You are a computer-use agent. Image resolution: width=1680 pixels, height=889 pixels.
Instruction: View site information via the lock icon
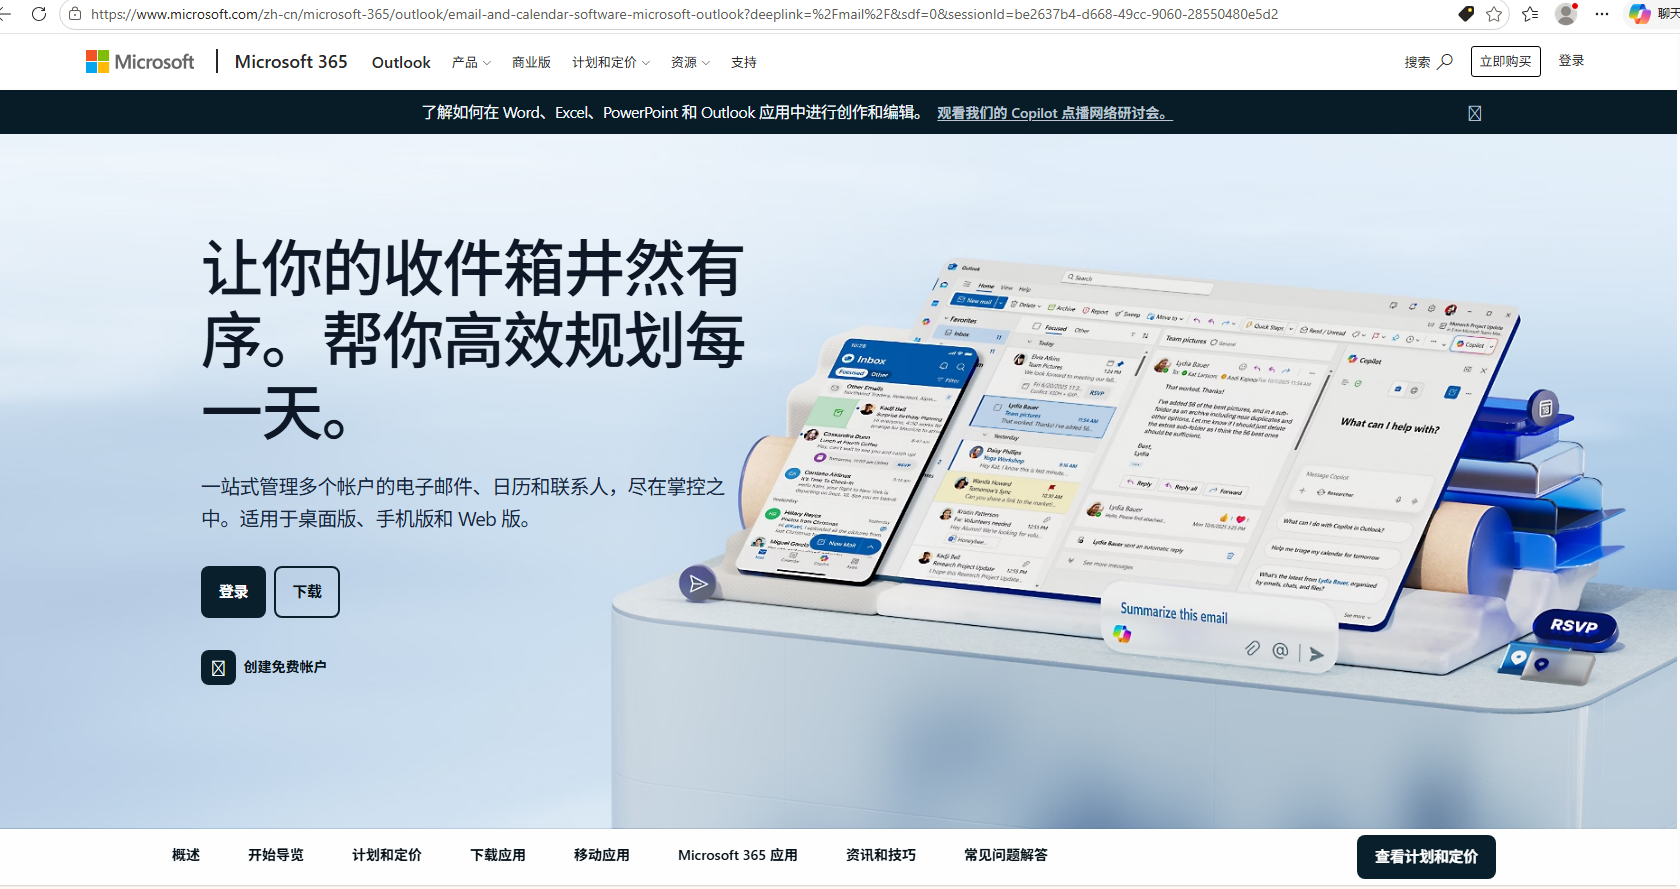[x=74, y=14]
